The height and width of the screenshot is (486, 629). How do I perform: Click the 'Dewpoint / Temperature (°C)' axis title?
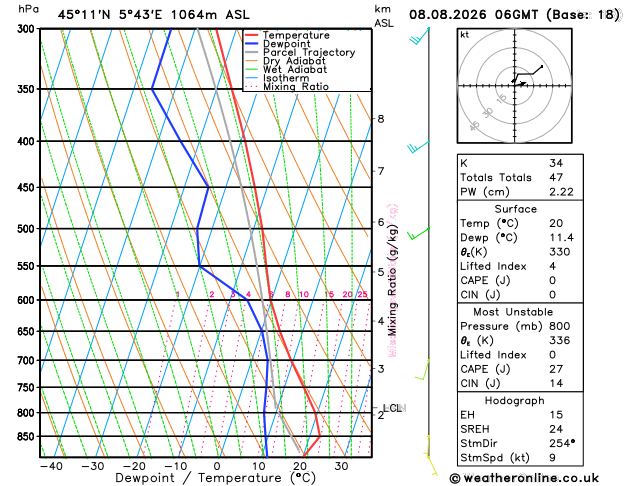click(215, 478)
